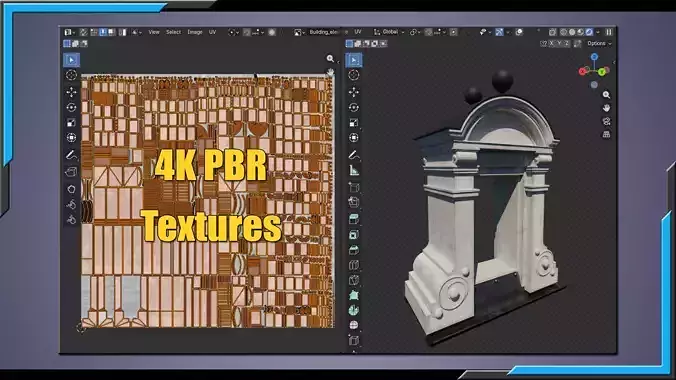Open the image browse dropdown
676x380 pixels.
click(299, 32)
